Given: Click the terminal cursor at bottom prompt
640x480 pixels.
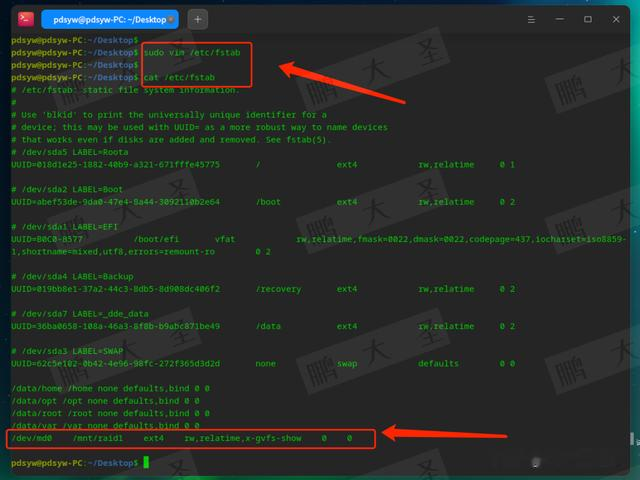Looking at the screenshot, I should (146, 463).
